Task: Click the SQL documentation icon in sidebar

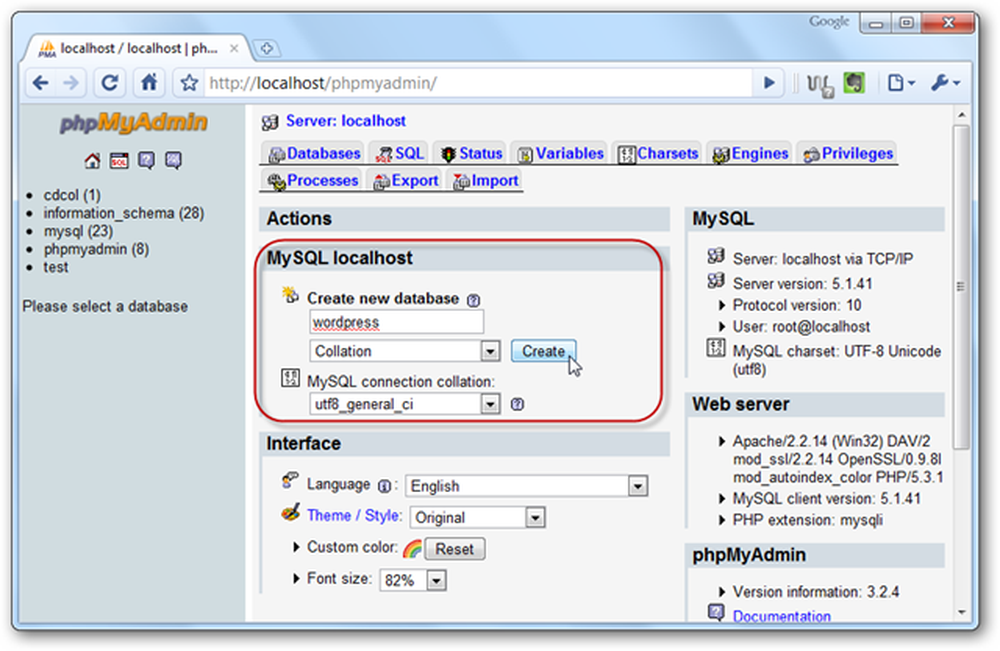Action: coord(173,161)
